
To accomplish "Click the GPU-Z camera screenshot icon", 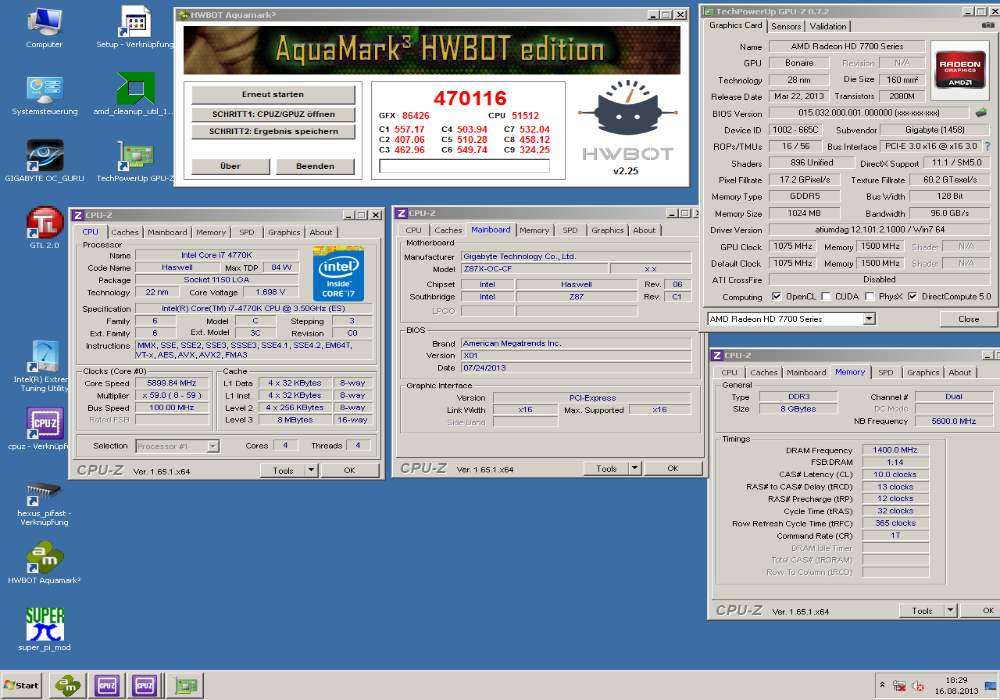I will (988, 26).
